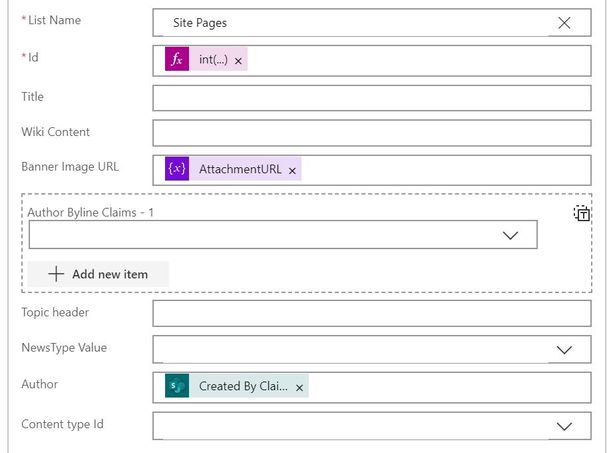The height and width of the screenshot is (453, 615).
Task: Clear the Site Pages list name
Action: [x=564, y=23]
